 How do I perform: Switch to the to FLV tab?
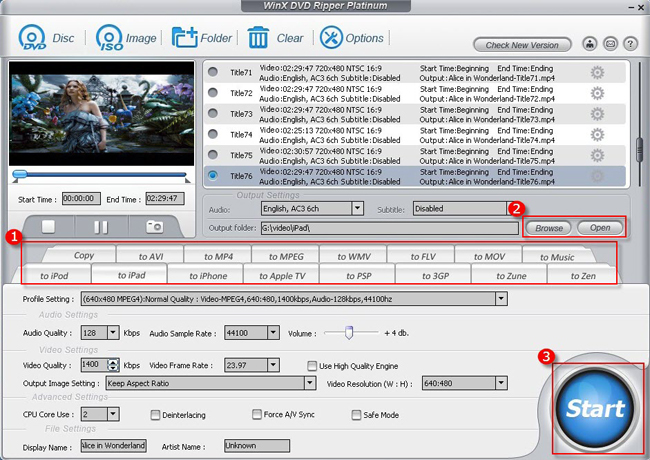(x=422, y=256)
